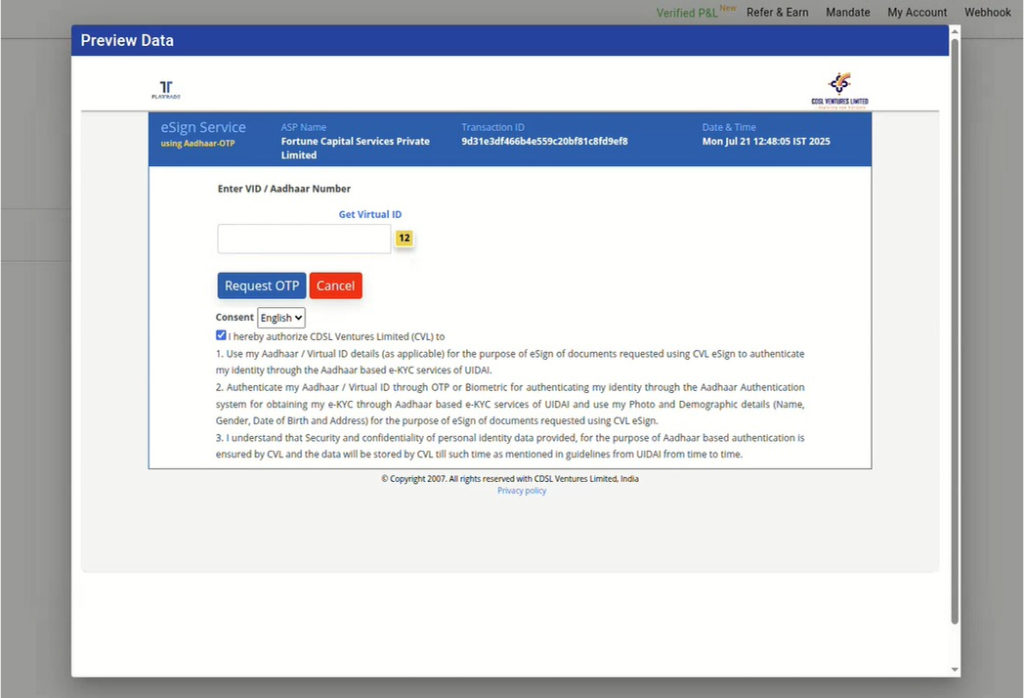Uncheck the CVL authorization consent checkbox

tap(221, 335)
